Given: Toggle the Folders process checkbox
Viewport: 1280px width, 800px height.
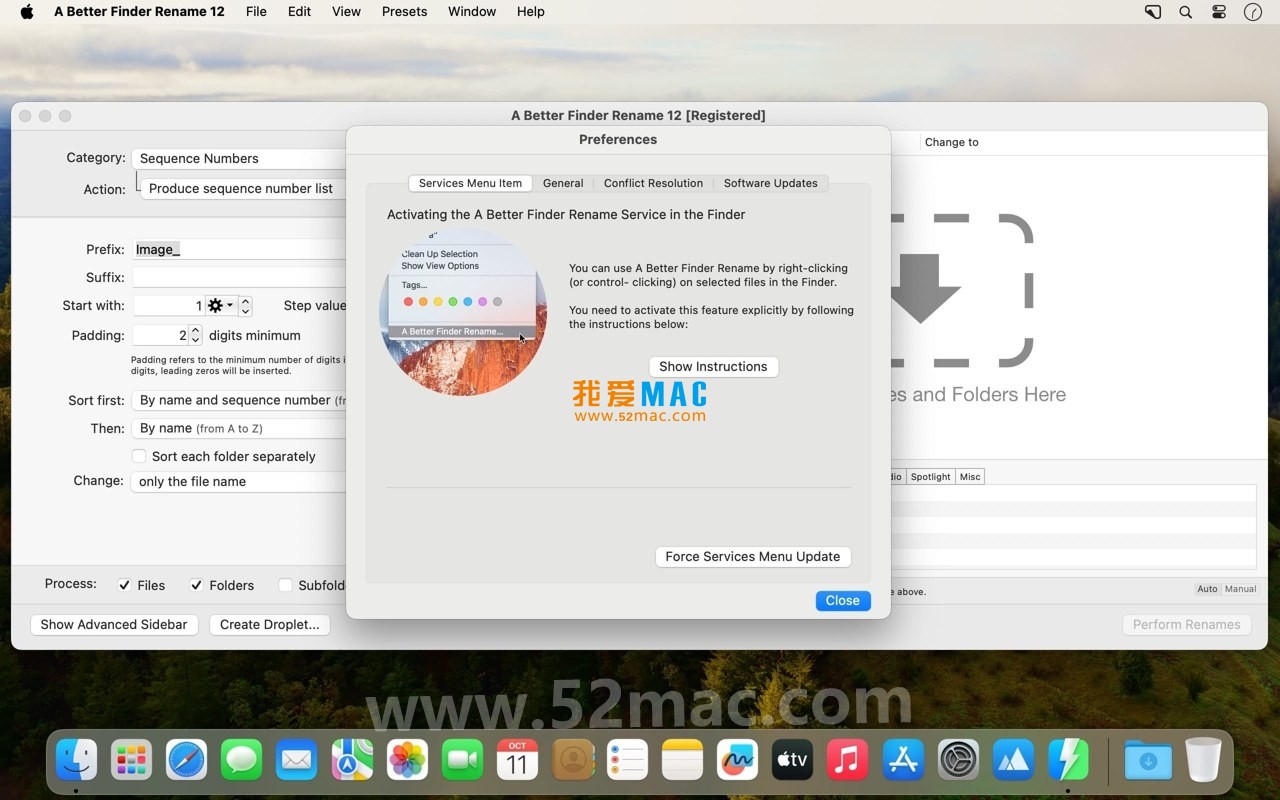Looking at the screenshot, I should (197, 585).
